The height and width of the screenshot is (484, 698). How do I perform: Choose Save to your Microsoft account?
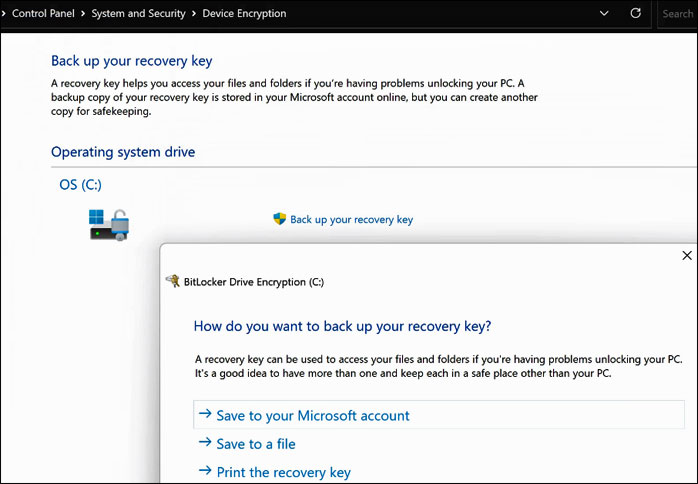[439, 415]
